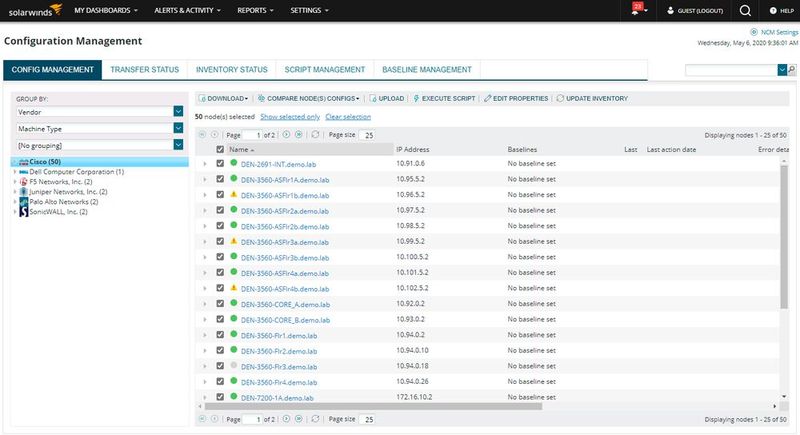Click the SonicWALL vendor icon in tree
The width and height of the screenshot is (800, 435).
tap(23, 212)
